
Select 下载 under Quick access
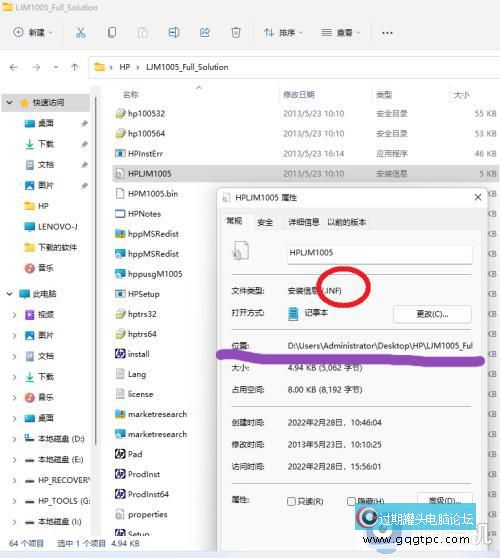tap(46, 144)
